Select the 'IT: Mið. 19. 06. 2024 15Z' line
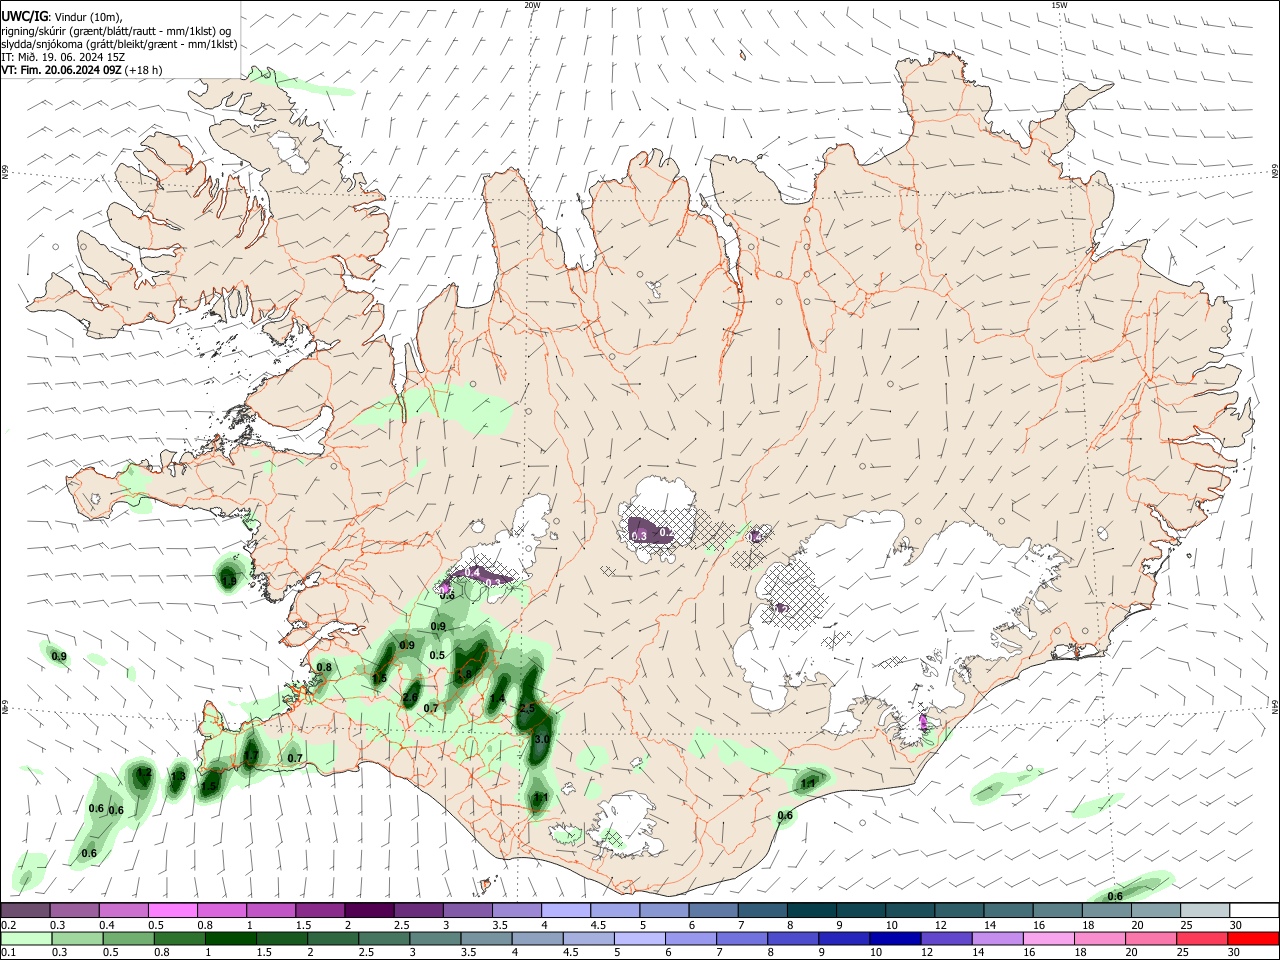This screenshot has width=1280, height=960. pos(62,57)
